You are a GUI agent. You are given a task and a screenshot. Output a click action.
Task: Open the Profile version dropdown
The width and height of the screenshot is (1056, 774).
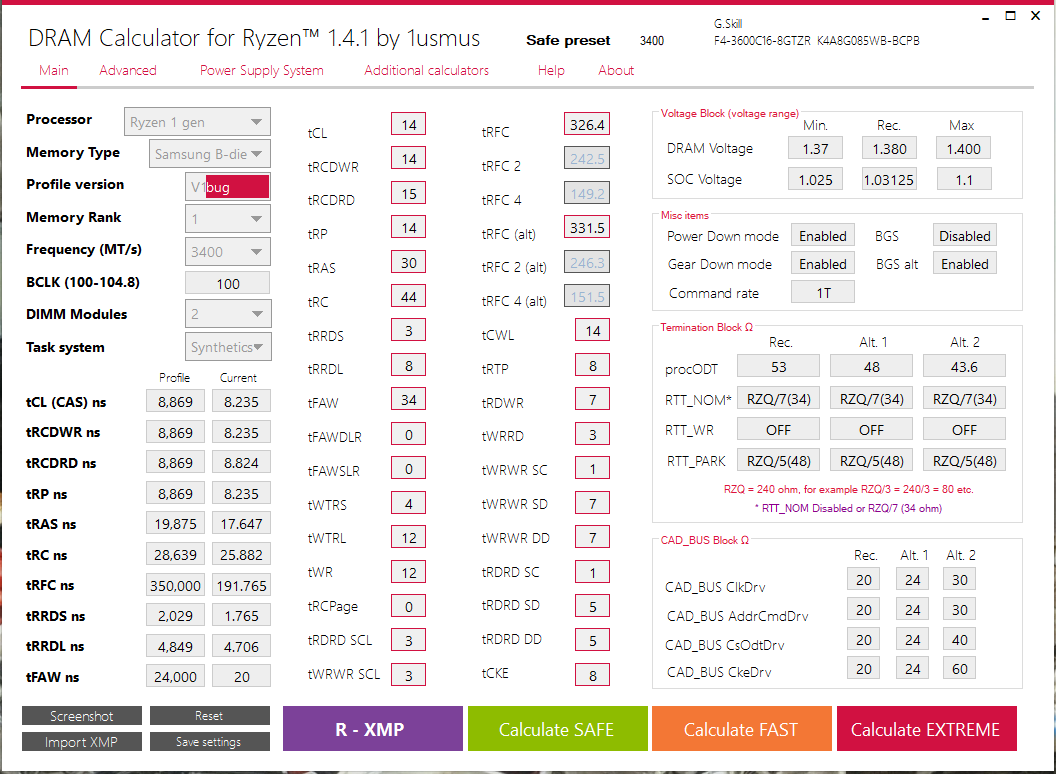pyautogui.click(x=228, y=187)
